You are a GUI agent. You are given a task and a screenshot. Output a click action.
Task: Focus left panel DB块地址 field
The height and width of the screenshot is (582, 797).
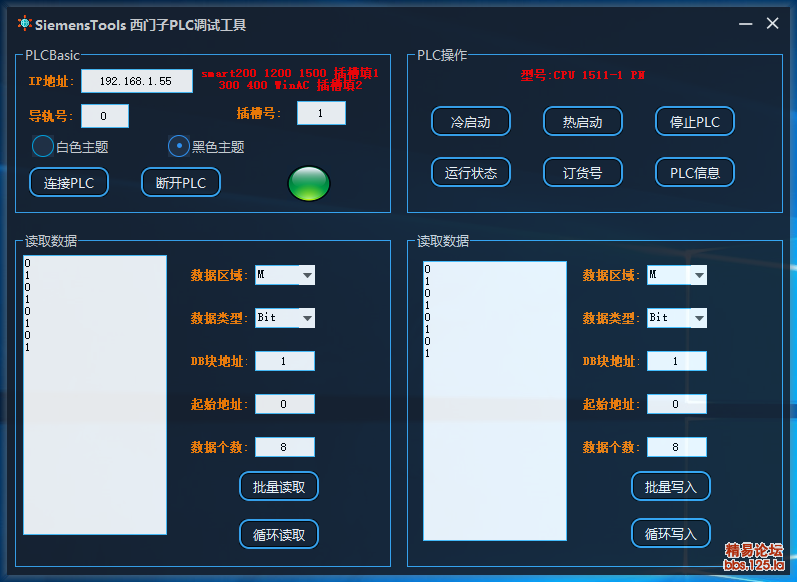coord(285,361)
